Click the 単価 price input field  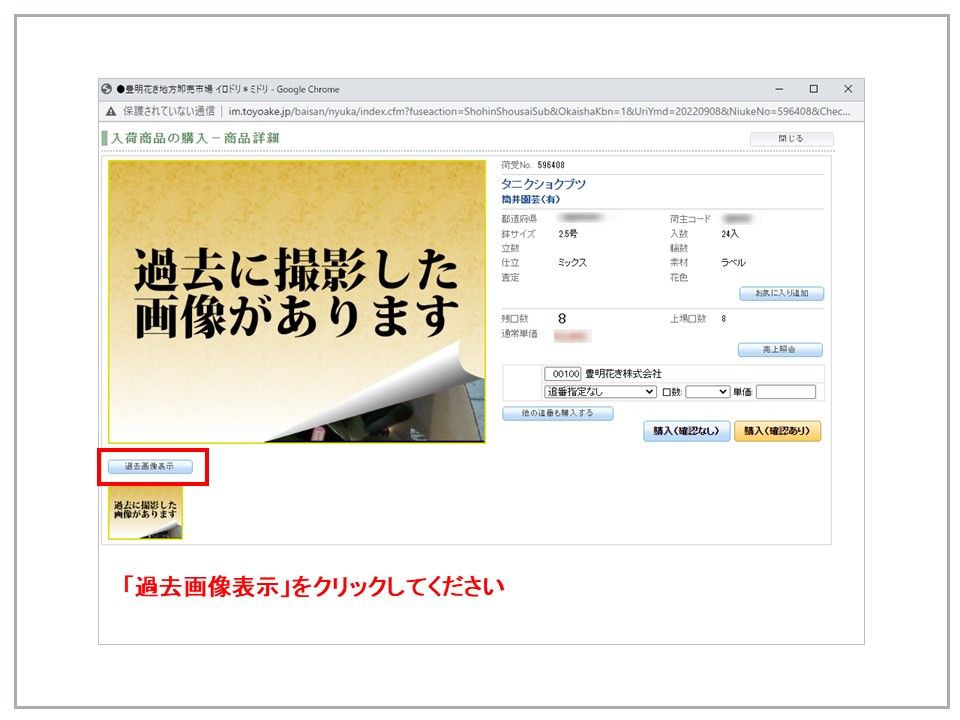[x=786, y=392]
